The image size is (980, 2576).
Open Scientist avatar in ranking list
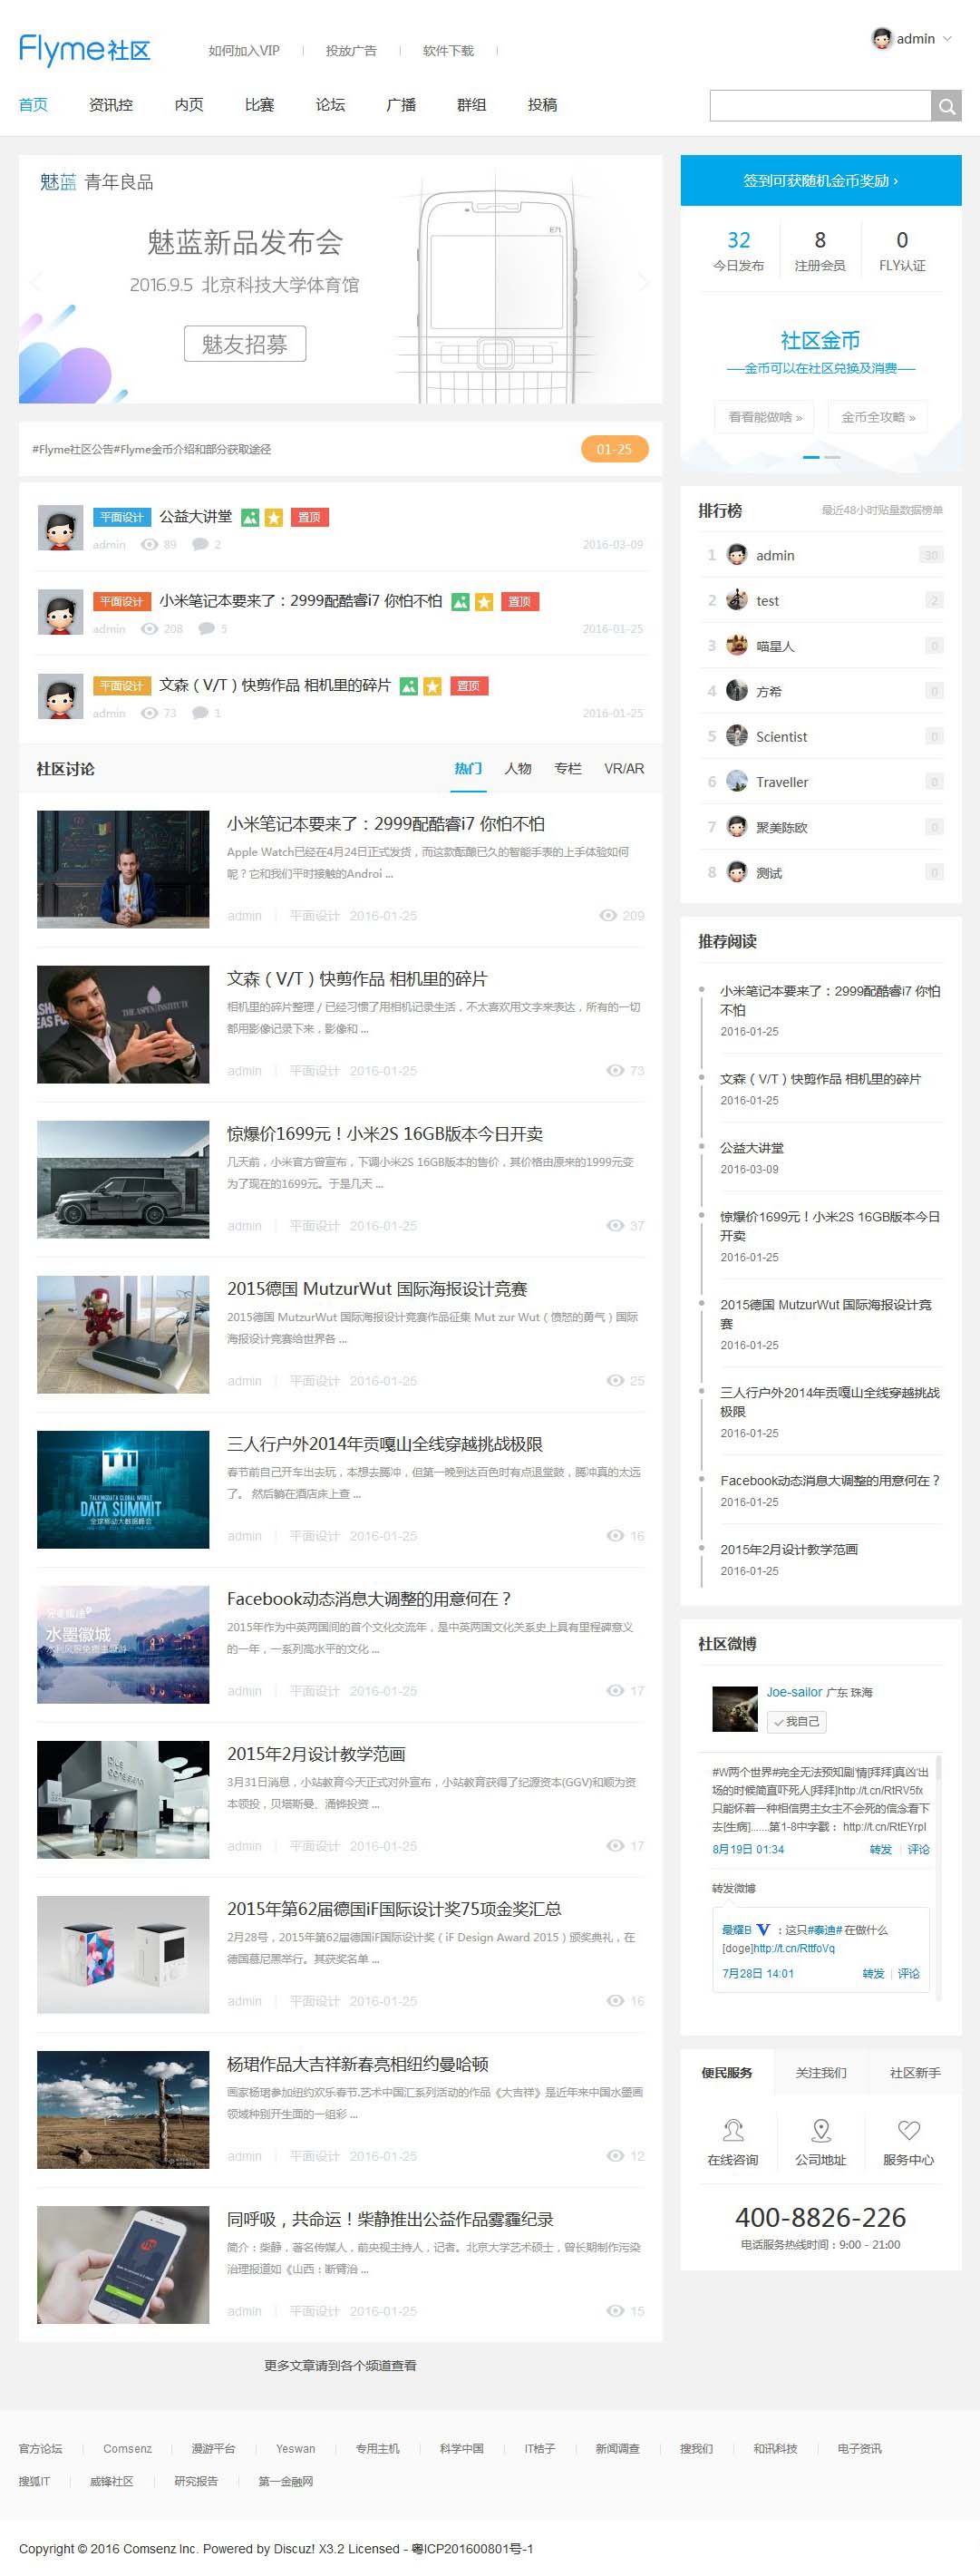[737, 736]
